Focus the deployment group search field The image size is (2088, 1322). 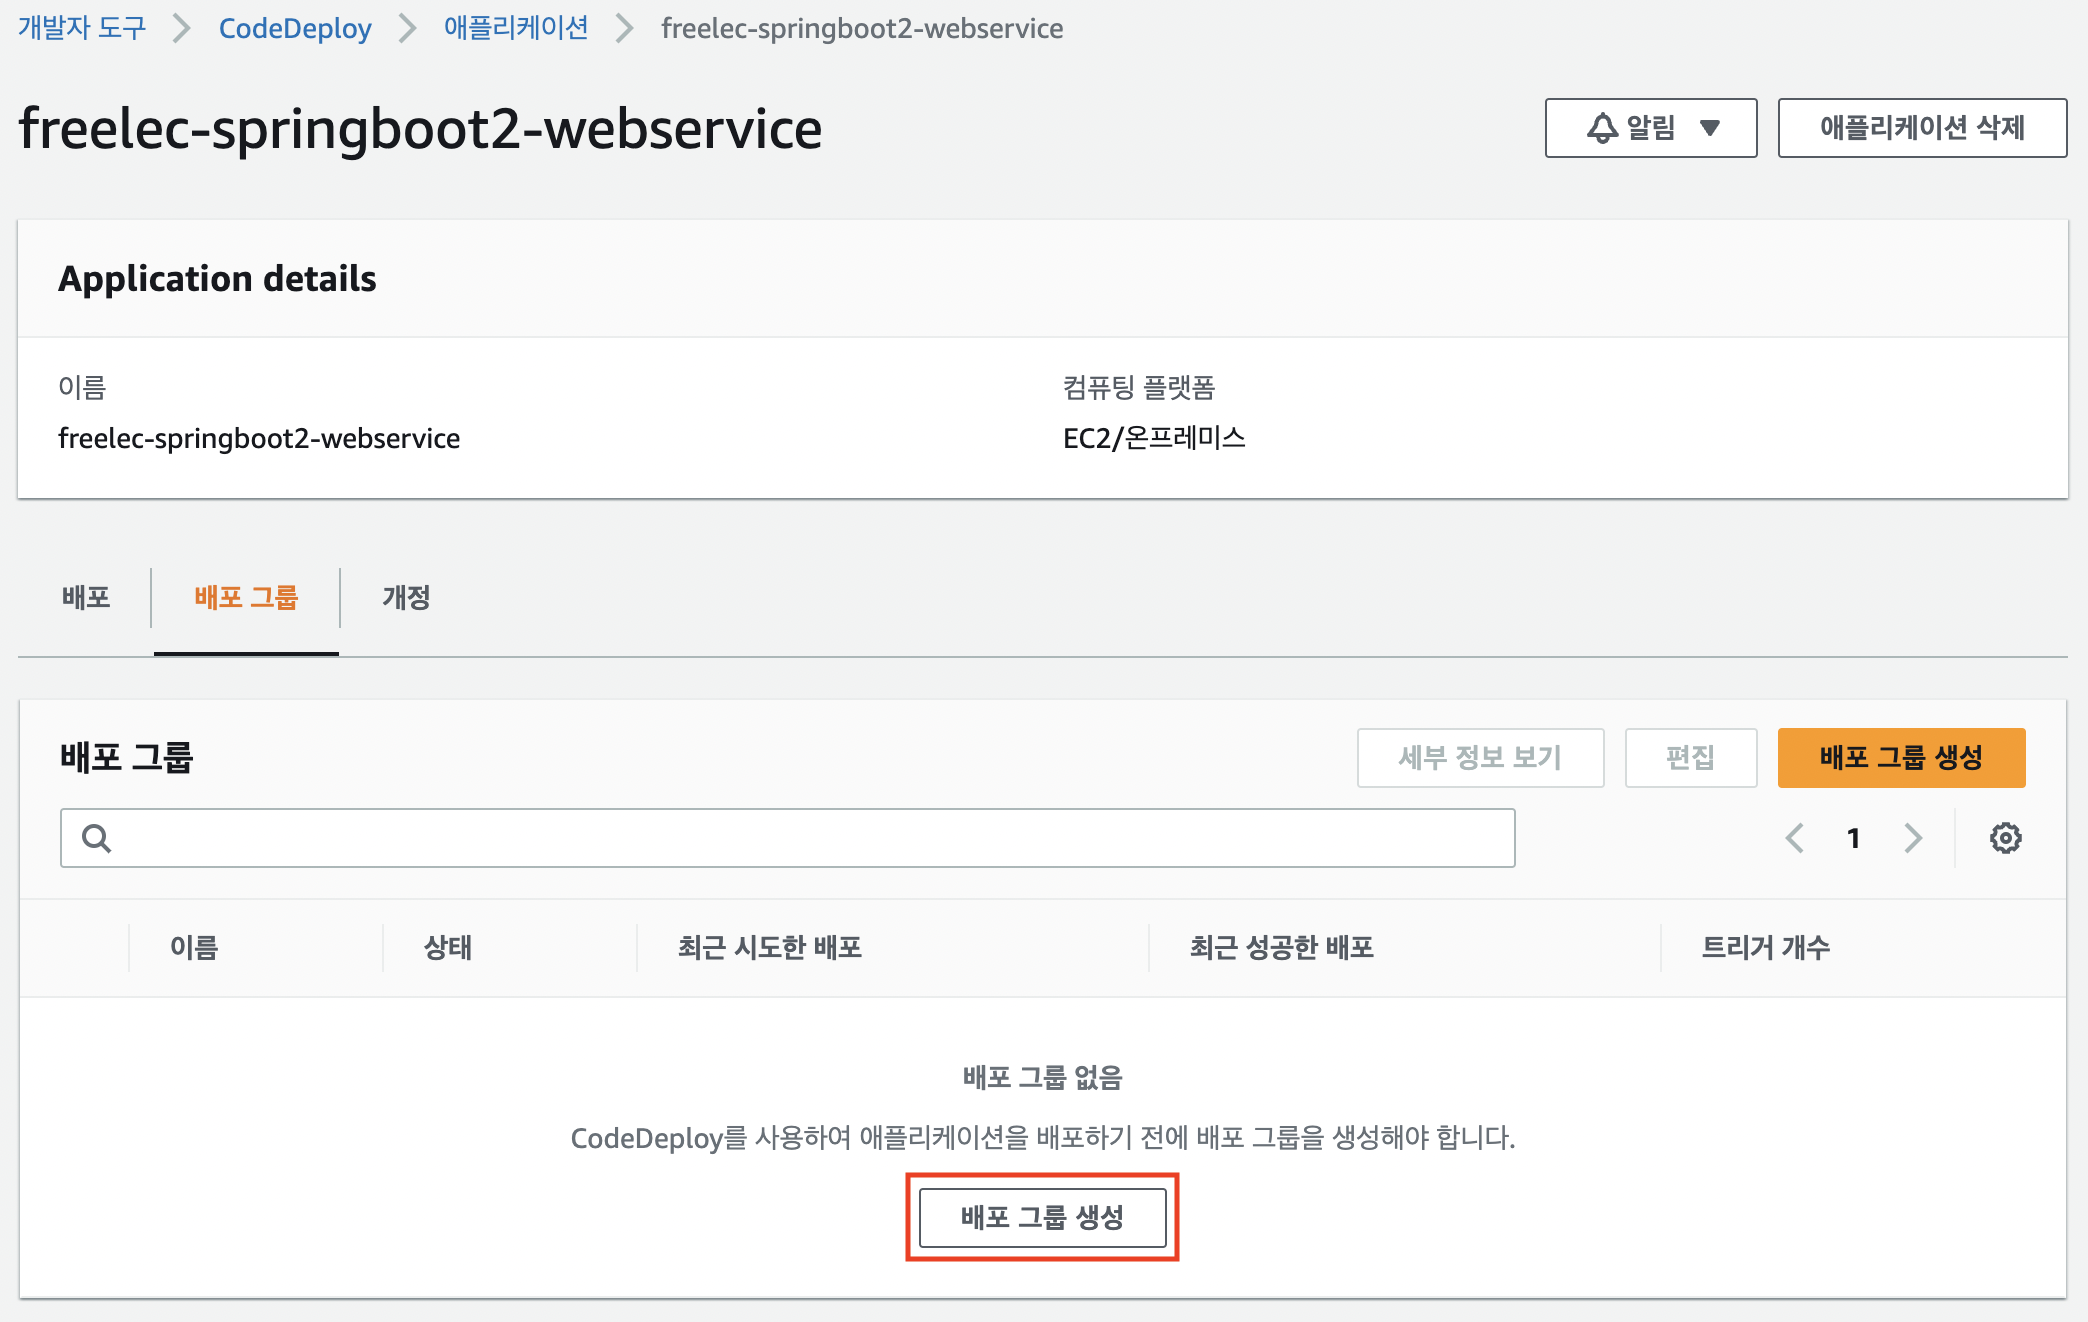[788, 838]
